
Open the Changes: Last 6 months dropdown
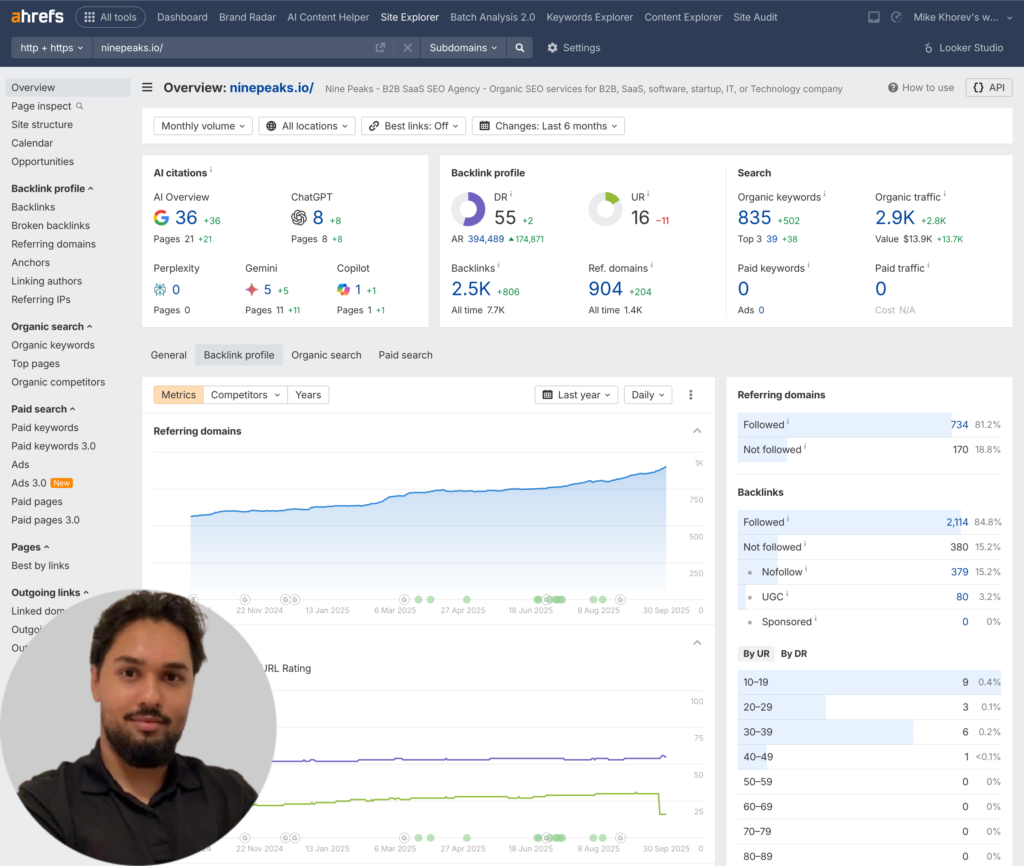pos(548,126)
